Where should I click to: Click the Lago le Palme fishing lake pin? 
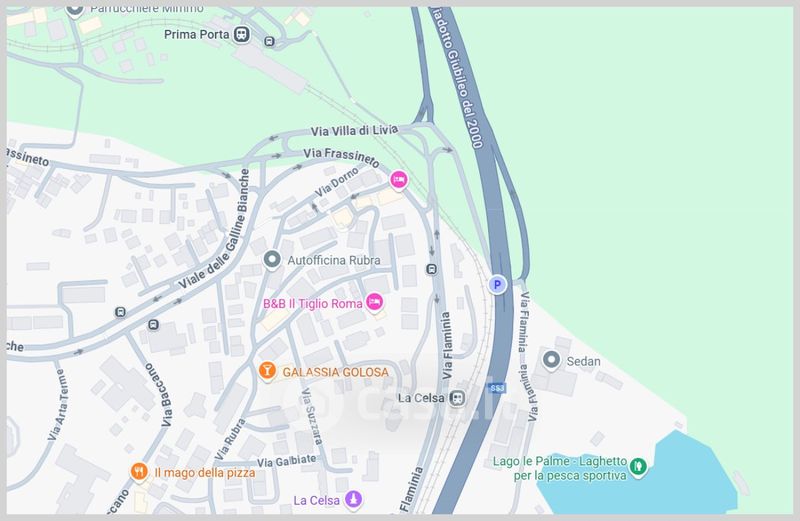638,467
